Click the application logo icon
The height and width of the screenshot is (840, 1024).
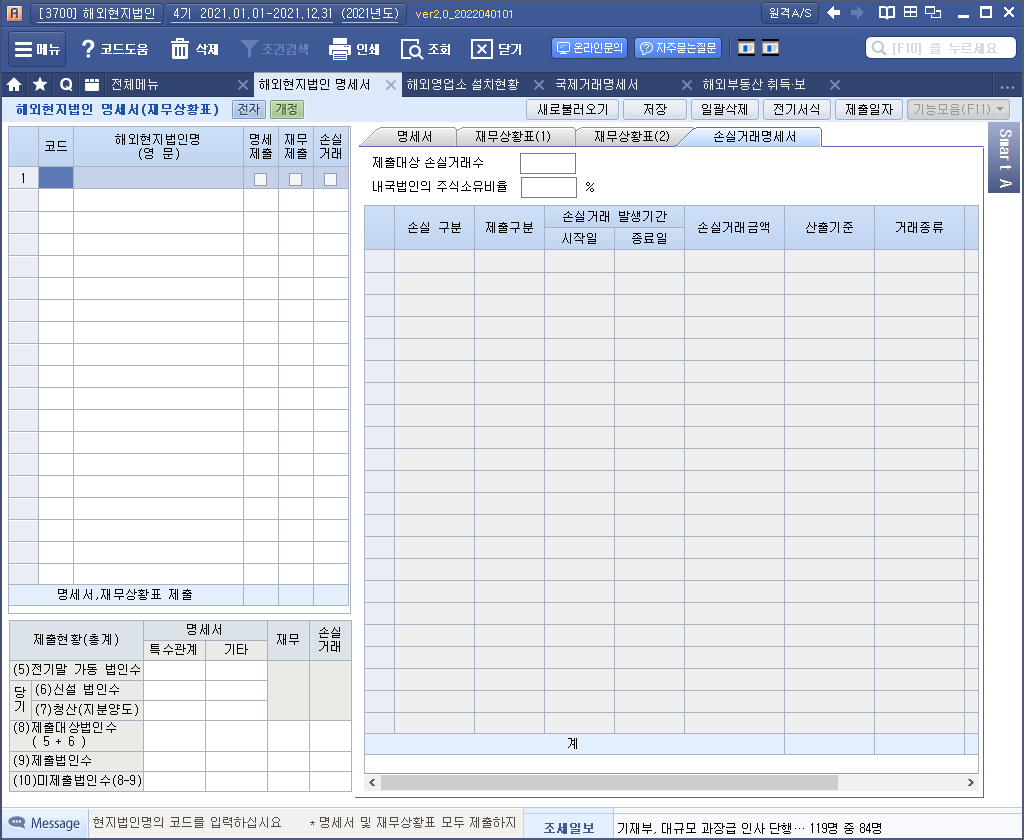pyautogui.click(x=14, y=13)
